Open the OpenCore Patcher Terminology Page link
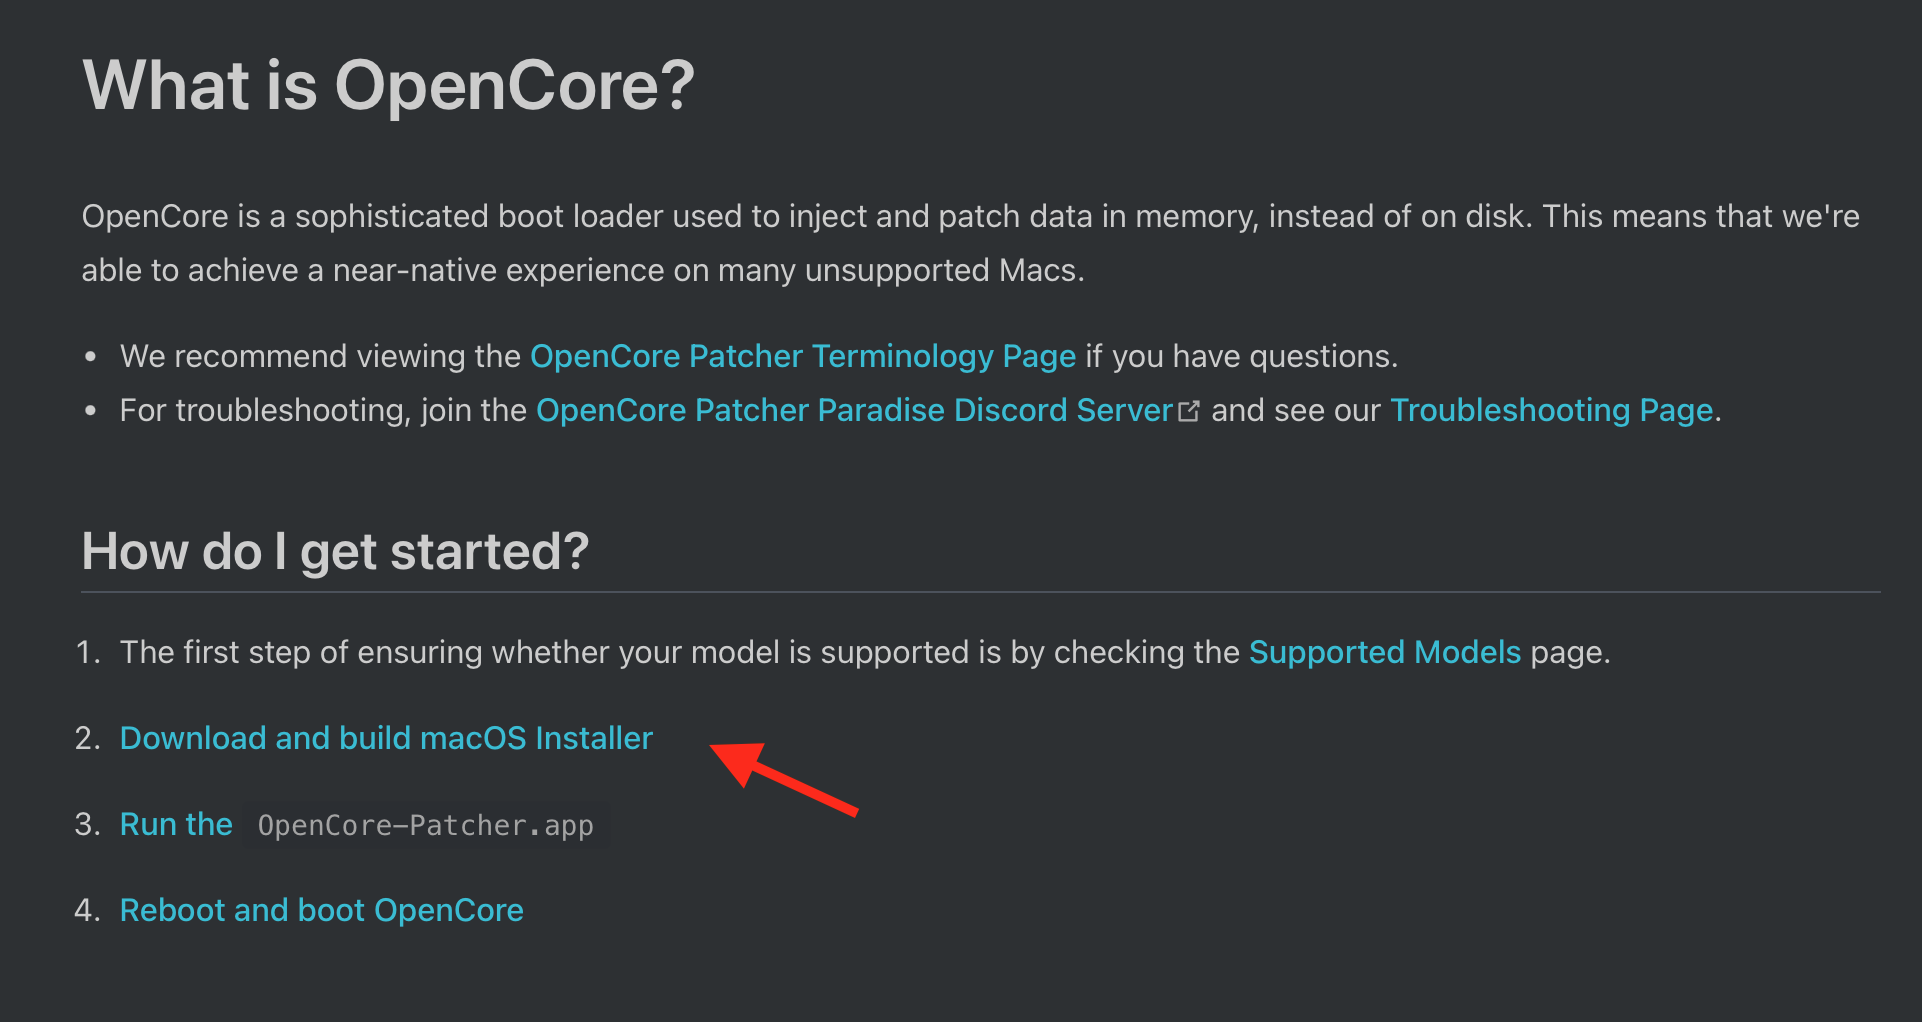 pos(802,357)
